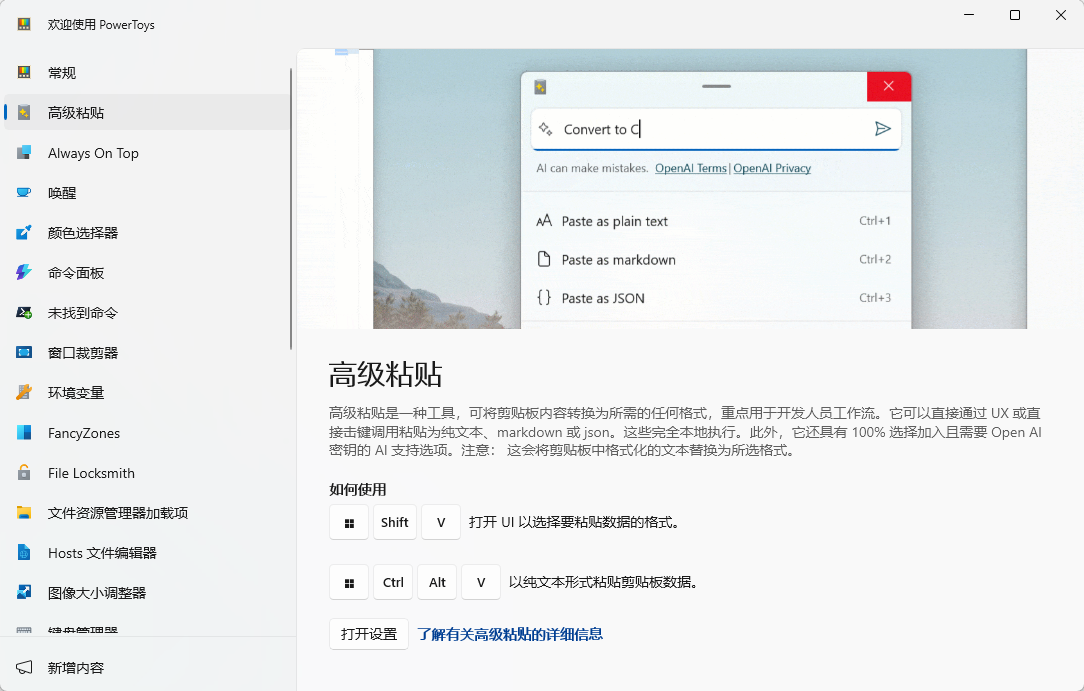
Task: Click the 文件资源管理器加载项 folder icon
Action: (x=24, y=513)
